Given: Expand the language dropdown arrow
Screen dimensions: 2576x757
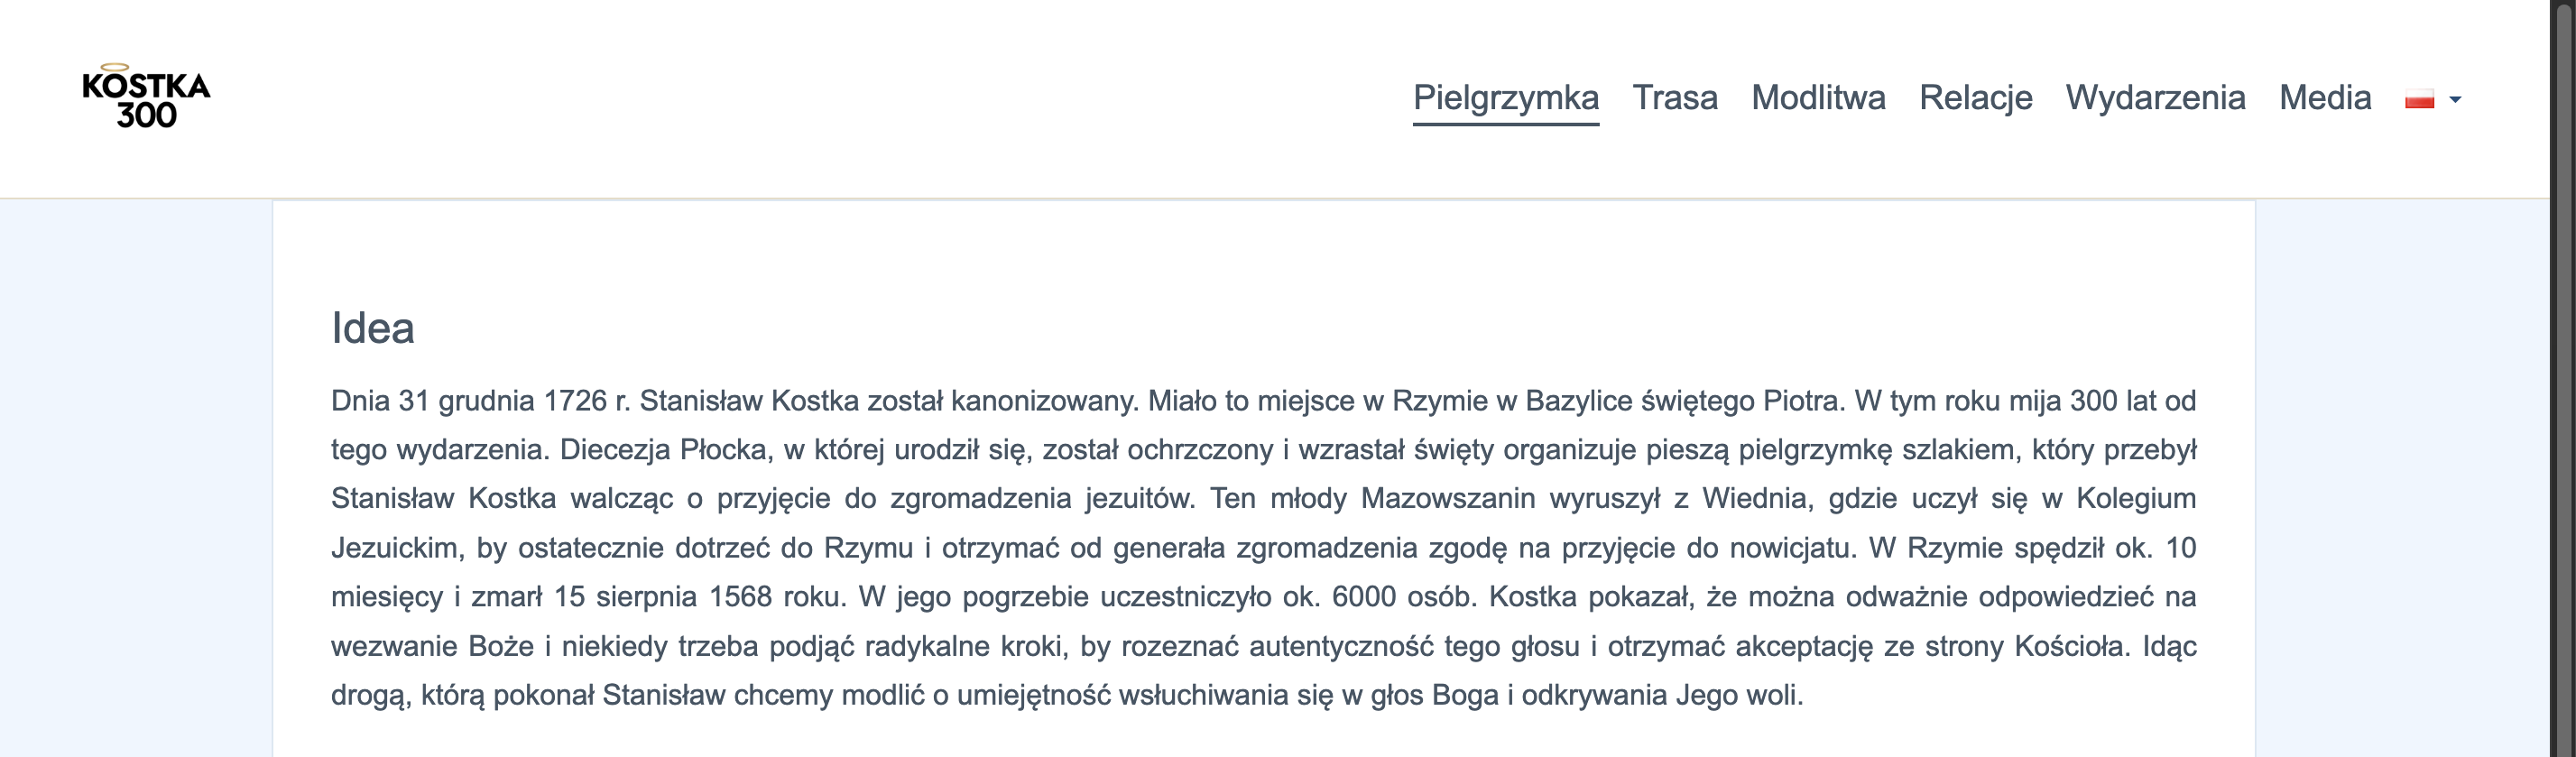Looking at the screenshot, I should pos(2455,100).
